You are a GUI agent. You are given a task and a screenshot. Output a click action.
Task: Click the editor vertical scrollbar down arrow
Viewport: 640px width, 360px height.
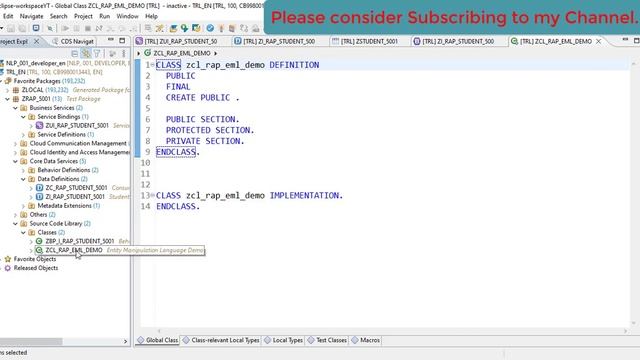click(633, 323)
